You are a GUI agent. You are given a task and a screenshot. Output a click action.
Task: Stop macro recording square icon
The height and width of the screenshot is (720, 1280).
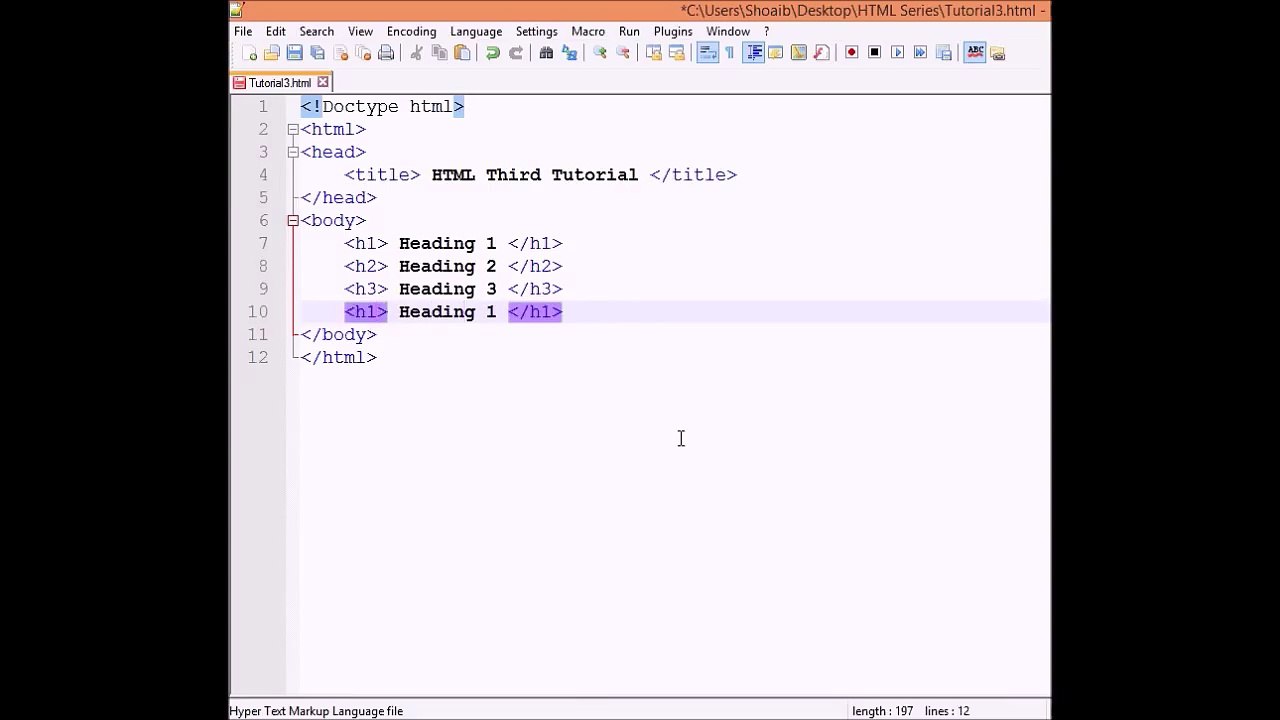874,53
